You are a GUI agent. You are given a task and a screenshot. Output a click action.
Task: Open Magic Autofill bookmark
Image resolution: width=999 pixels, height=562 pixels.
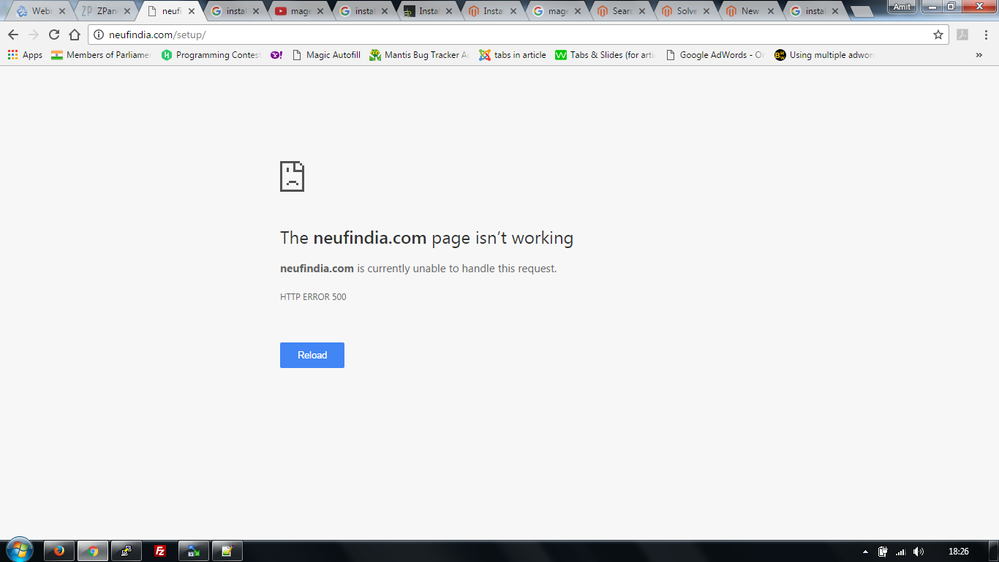326,55
